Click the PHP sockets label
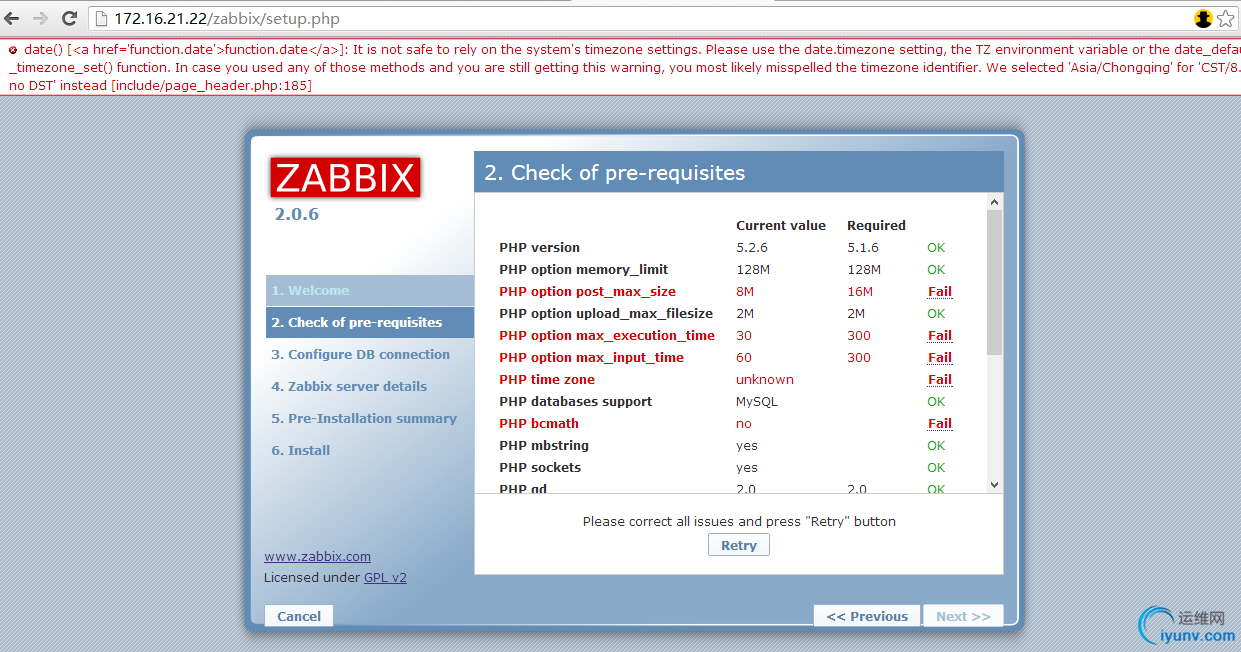 540,468
